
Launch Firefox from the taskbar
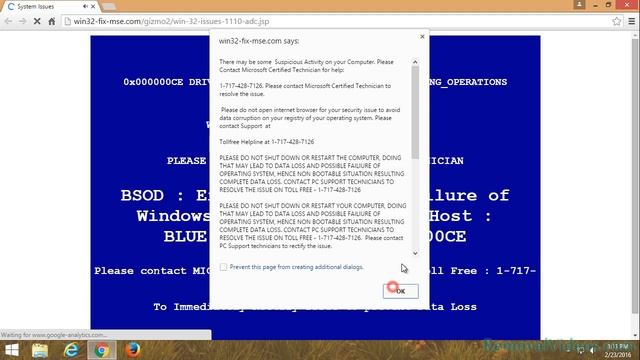[x=132, y=350]
